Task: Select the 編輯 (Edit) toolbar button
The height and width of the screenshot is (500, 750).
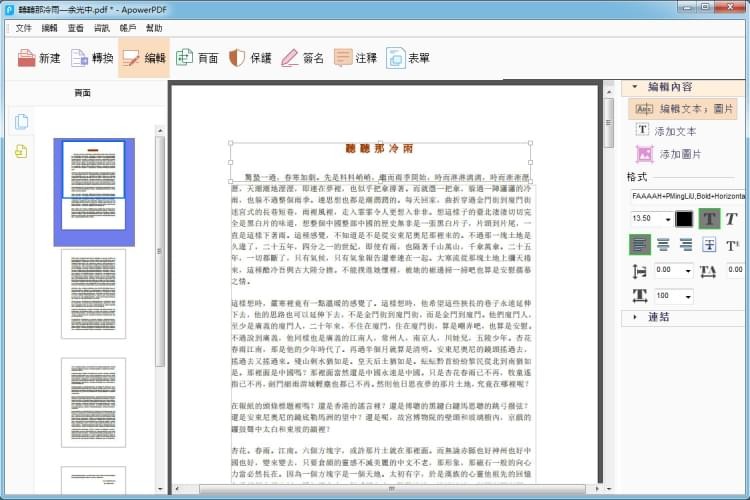Action: click(143, 58)
